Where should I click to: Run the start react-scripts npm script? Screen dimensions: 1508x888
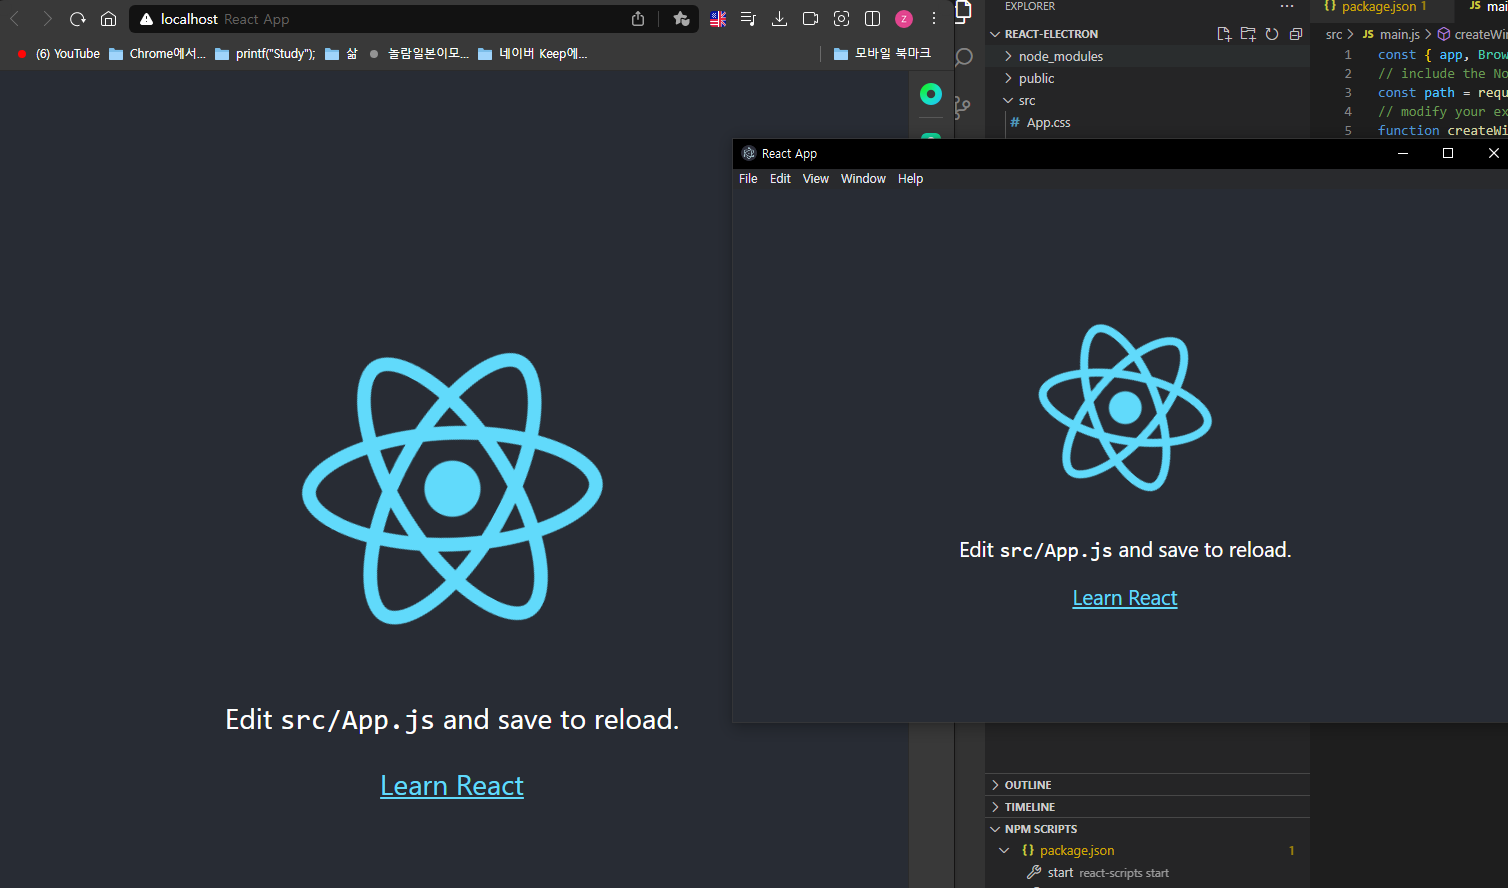pyautogui.click(x=1148, y=873)
